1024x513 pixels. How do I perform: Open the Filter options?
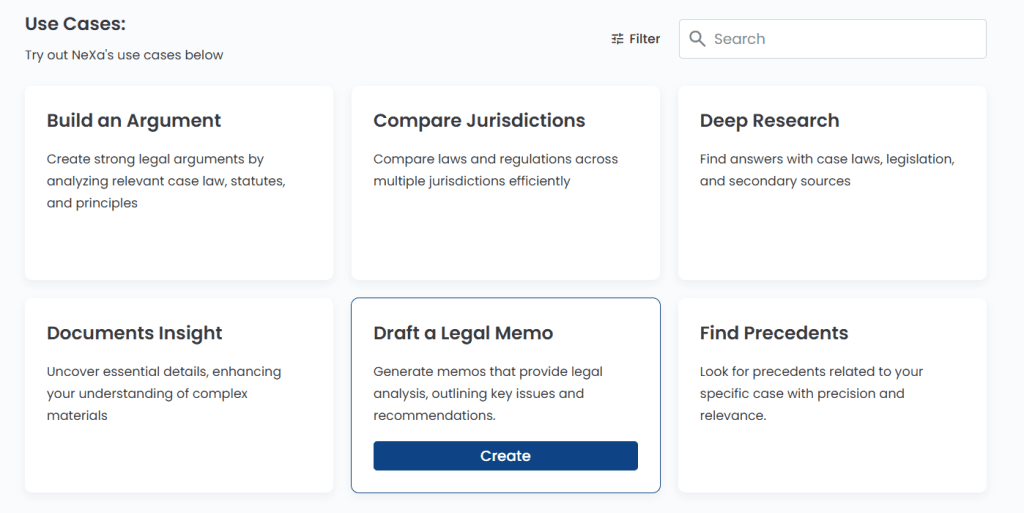[635, 39]
